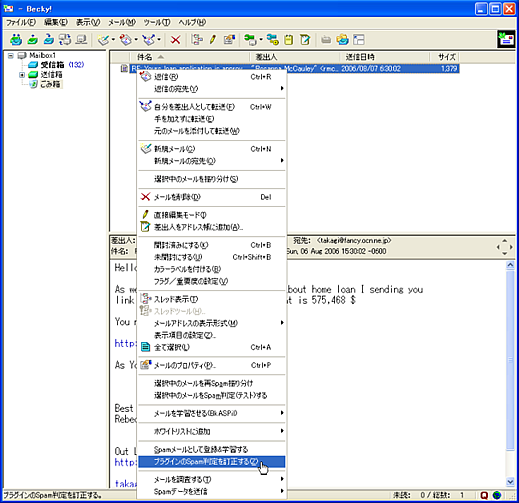Click the green send-mail tray toolbar icon
This screenshot has height=503, width=519.
[x=33, y=40]
